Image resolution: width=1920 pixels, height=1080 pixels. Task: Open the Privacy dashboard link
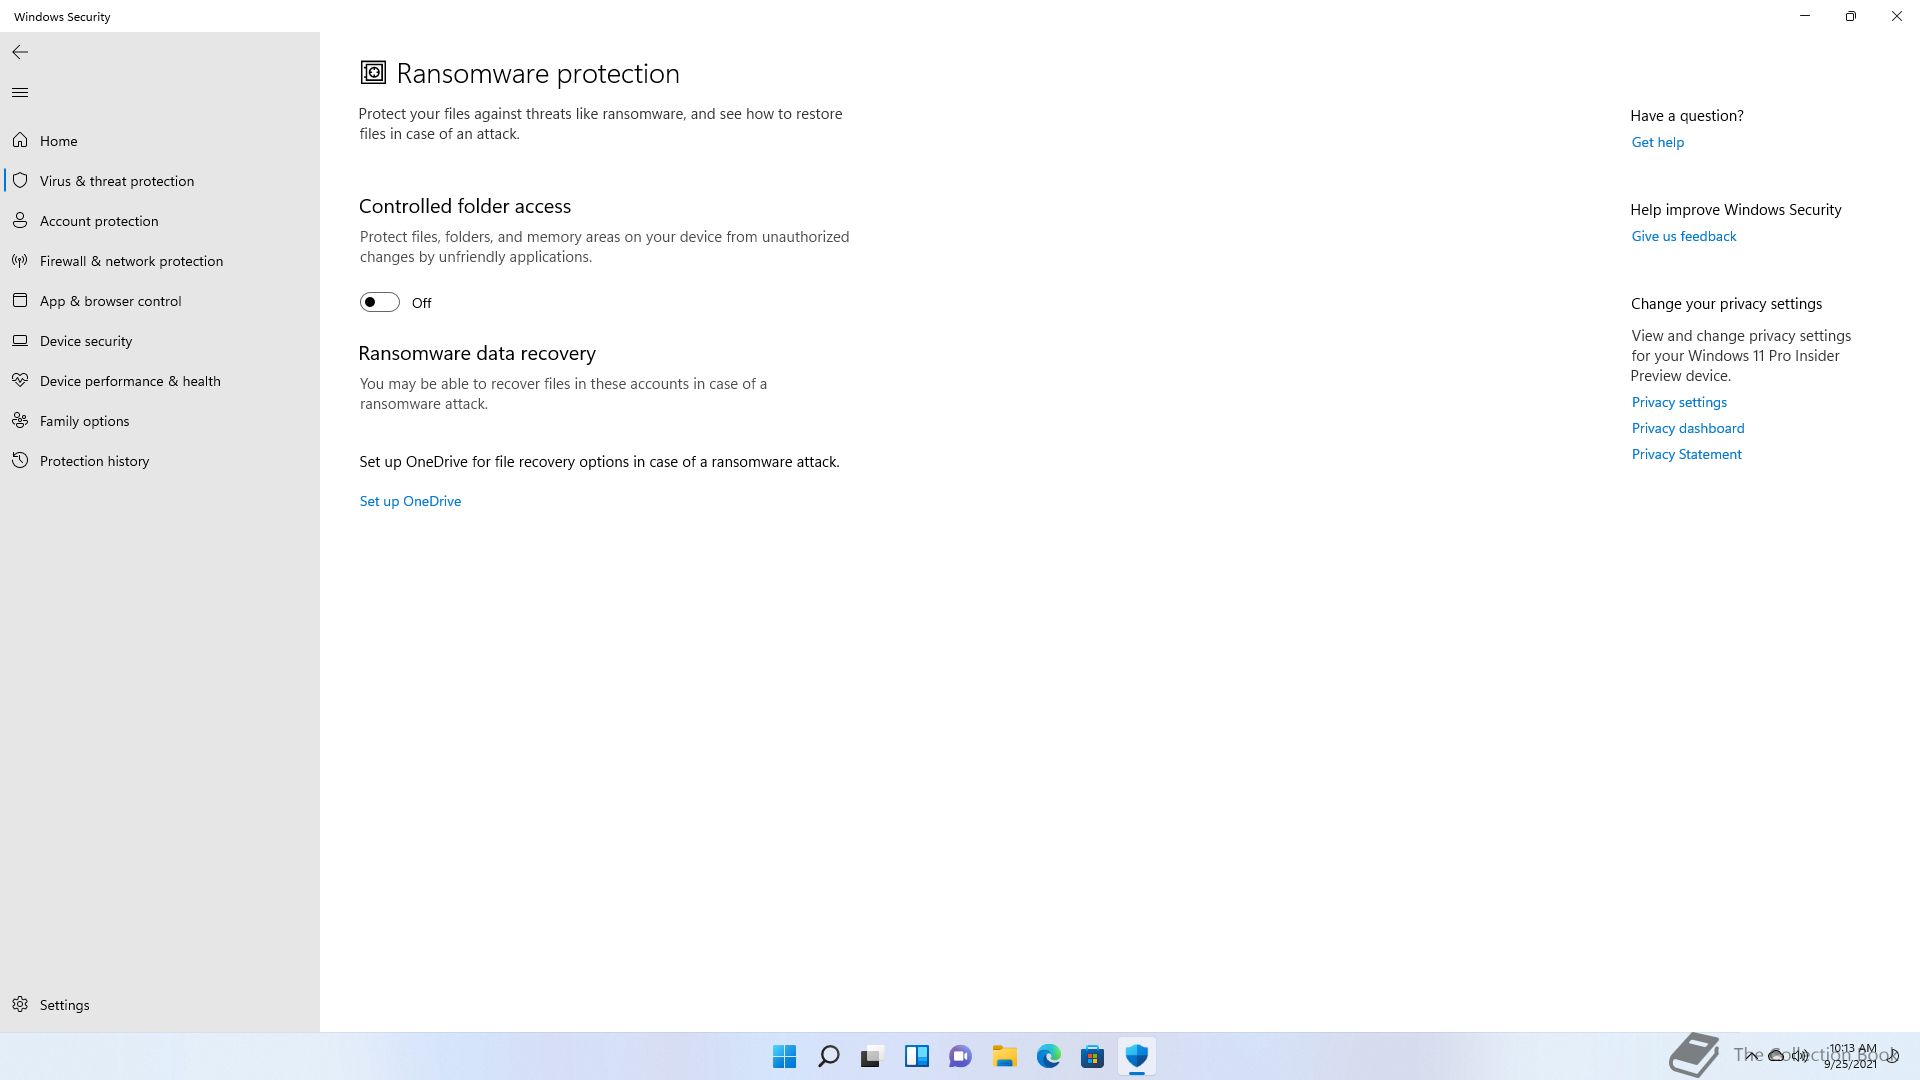[x=1688, y=428]
